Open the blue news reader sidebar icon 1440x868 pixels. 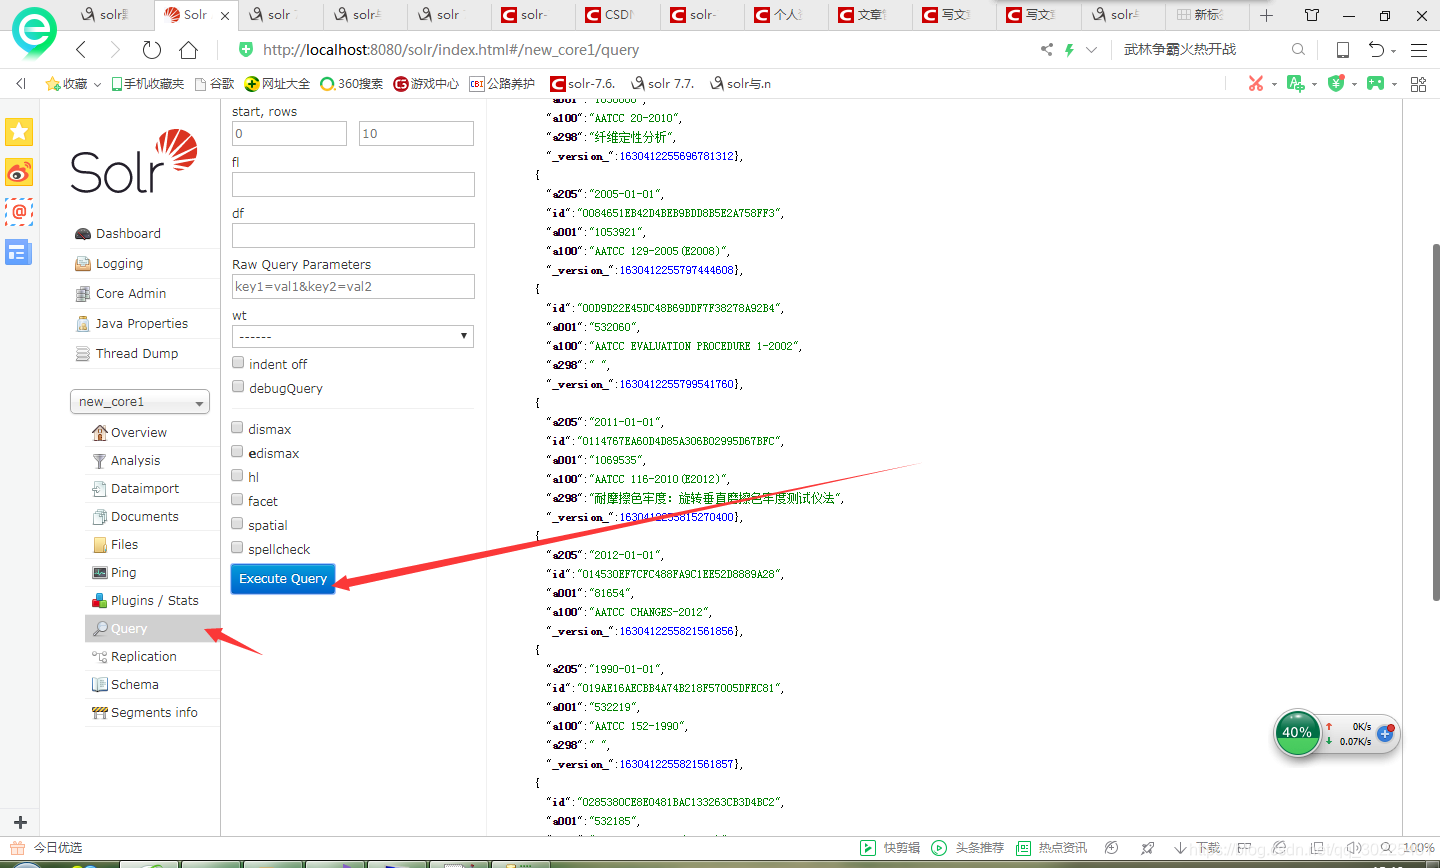pos(19,252)
